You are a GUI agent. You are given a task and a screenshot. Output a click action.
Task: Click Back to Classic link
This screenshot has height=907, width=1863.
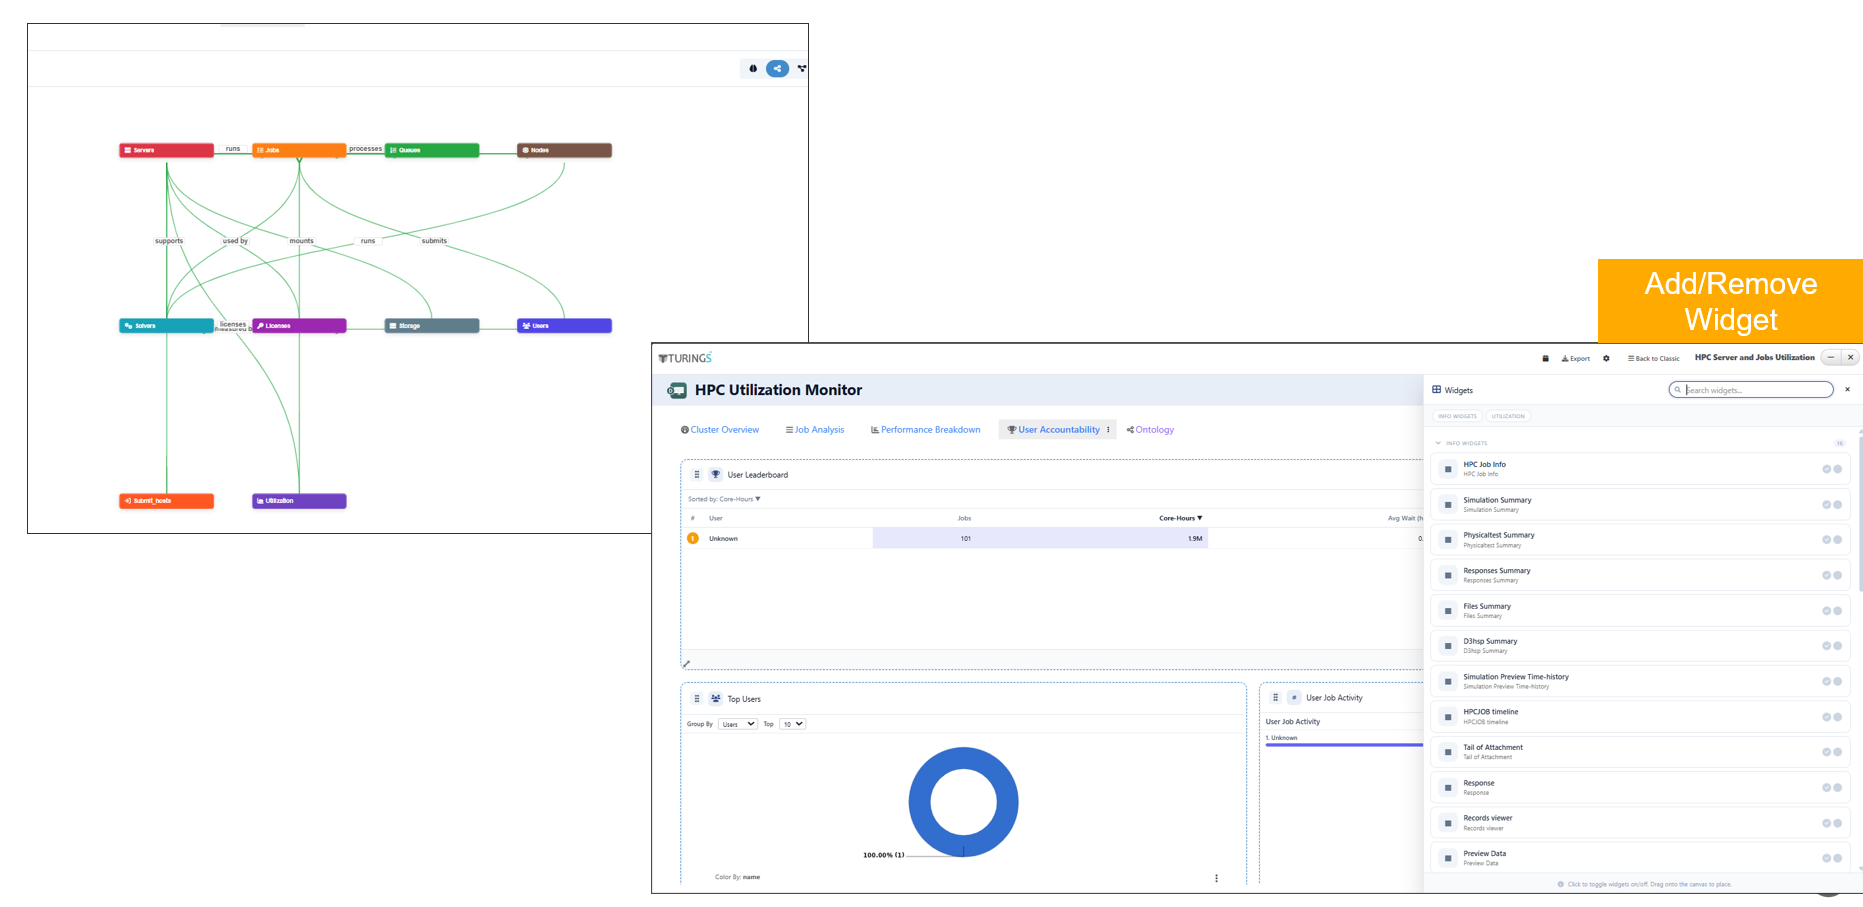pyautogui.click(x=1654, y=358)
